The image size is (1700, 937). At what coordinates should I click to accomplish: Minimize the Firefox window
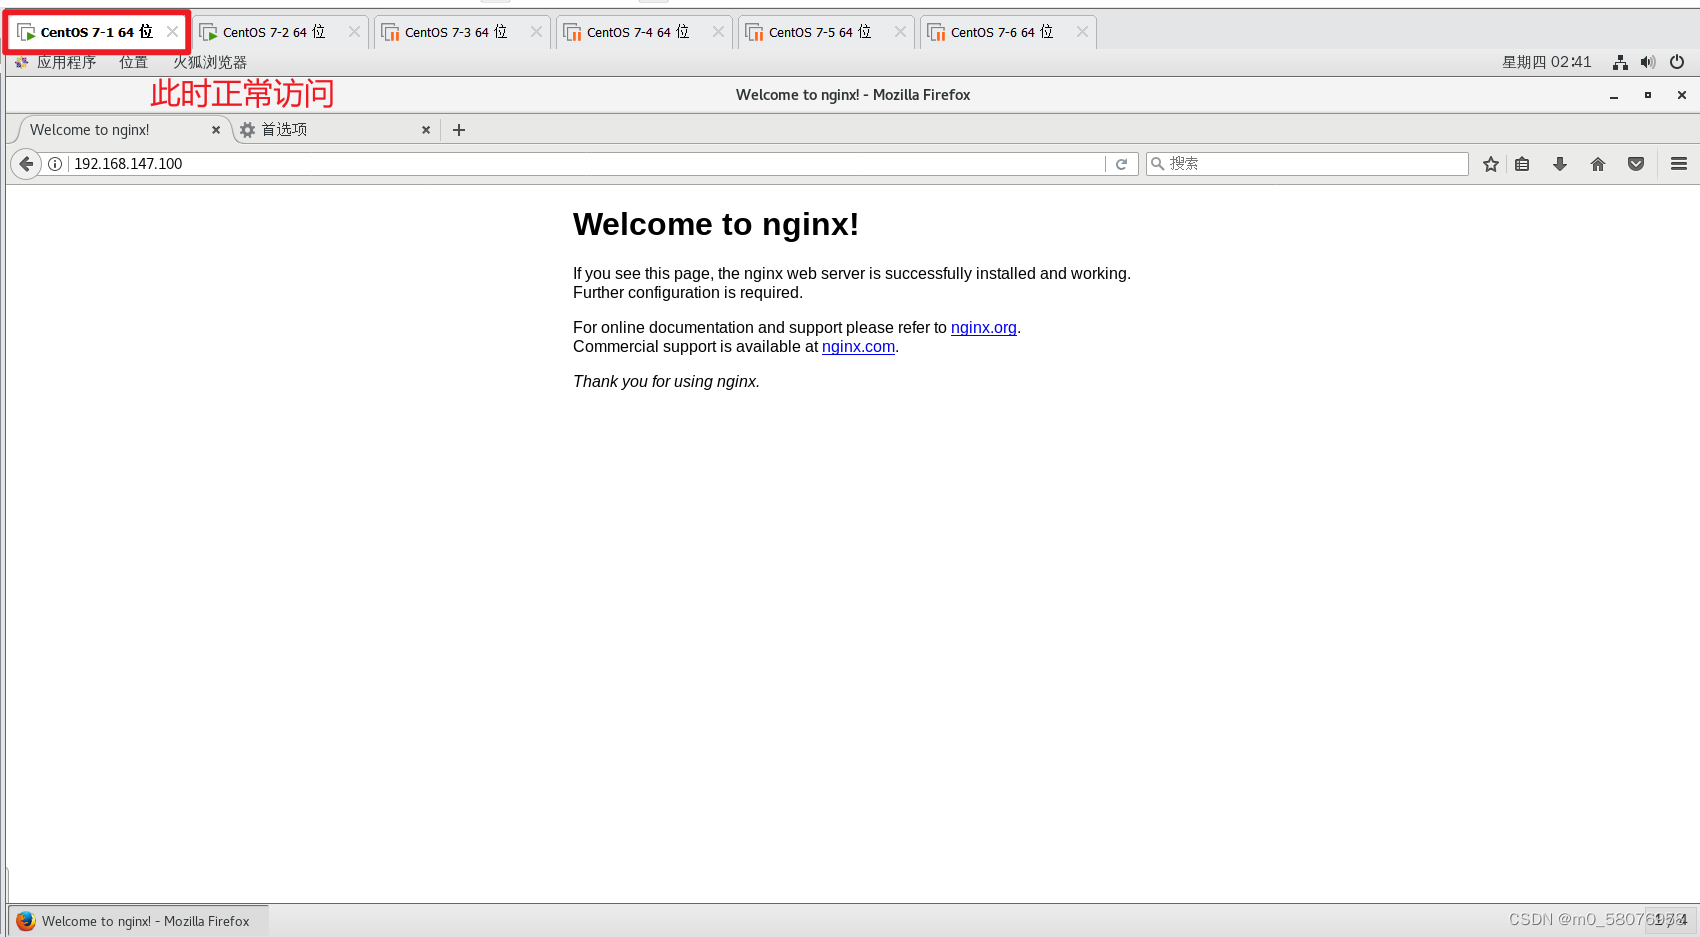(1613, 95)
